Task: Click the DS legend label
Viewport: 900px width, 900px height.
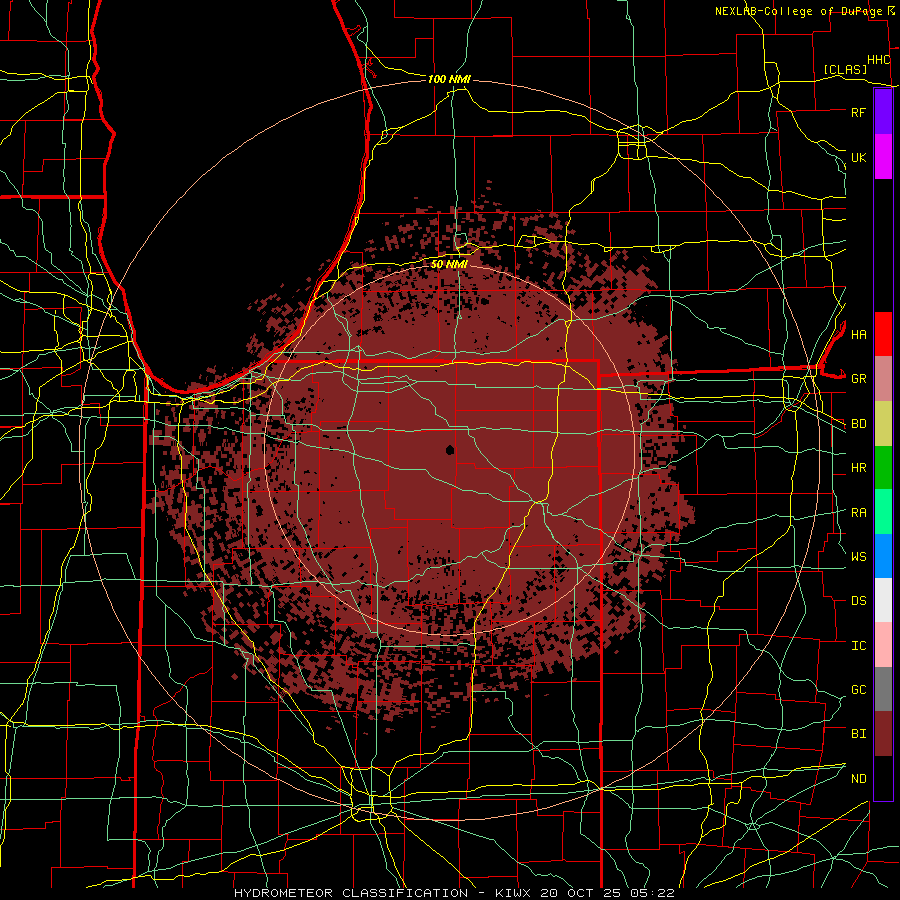Action: pyautogui.click(x=858, y=601)
